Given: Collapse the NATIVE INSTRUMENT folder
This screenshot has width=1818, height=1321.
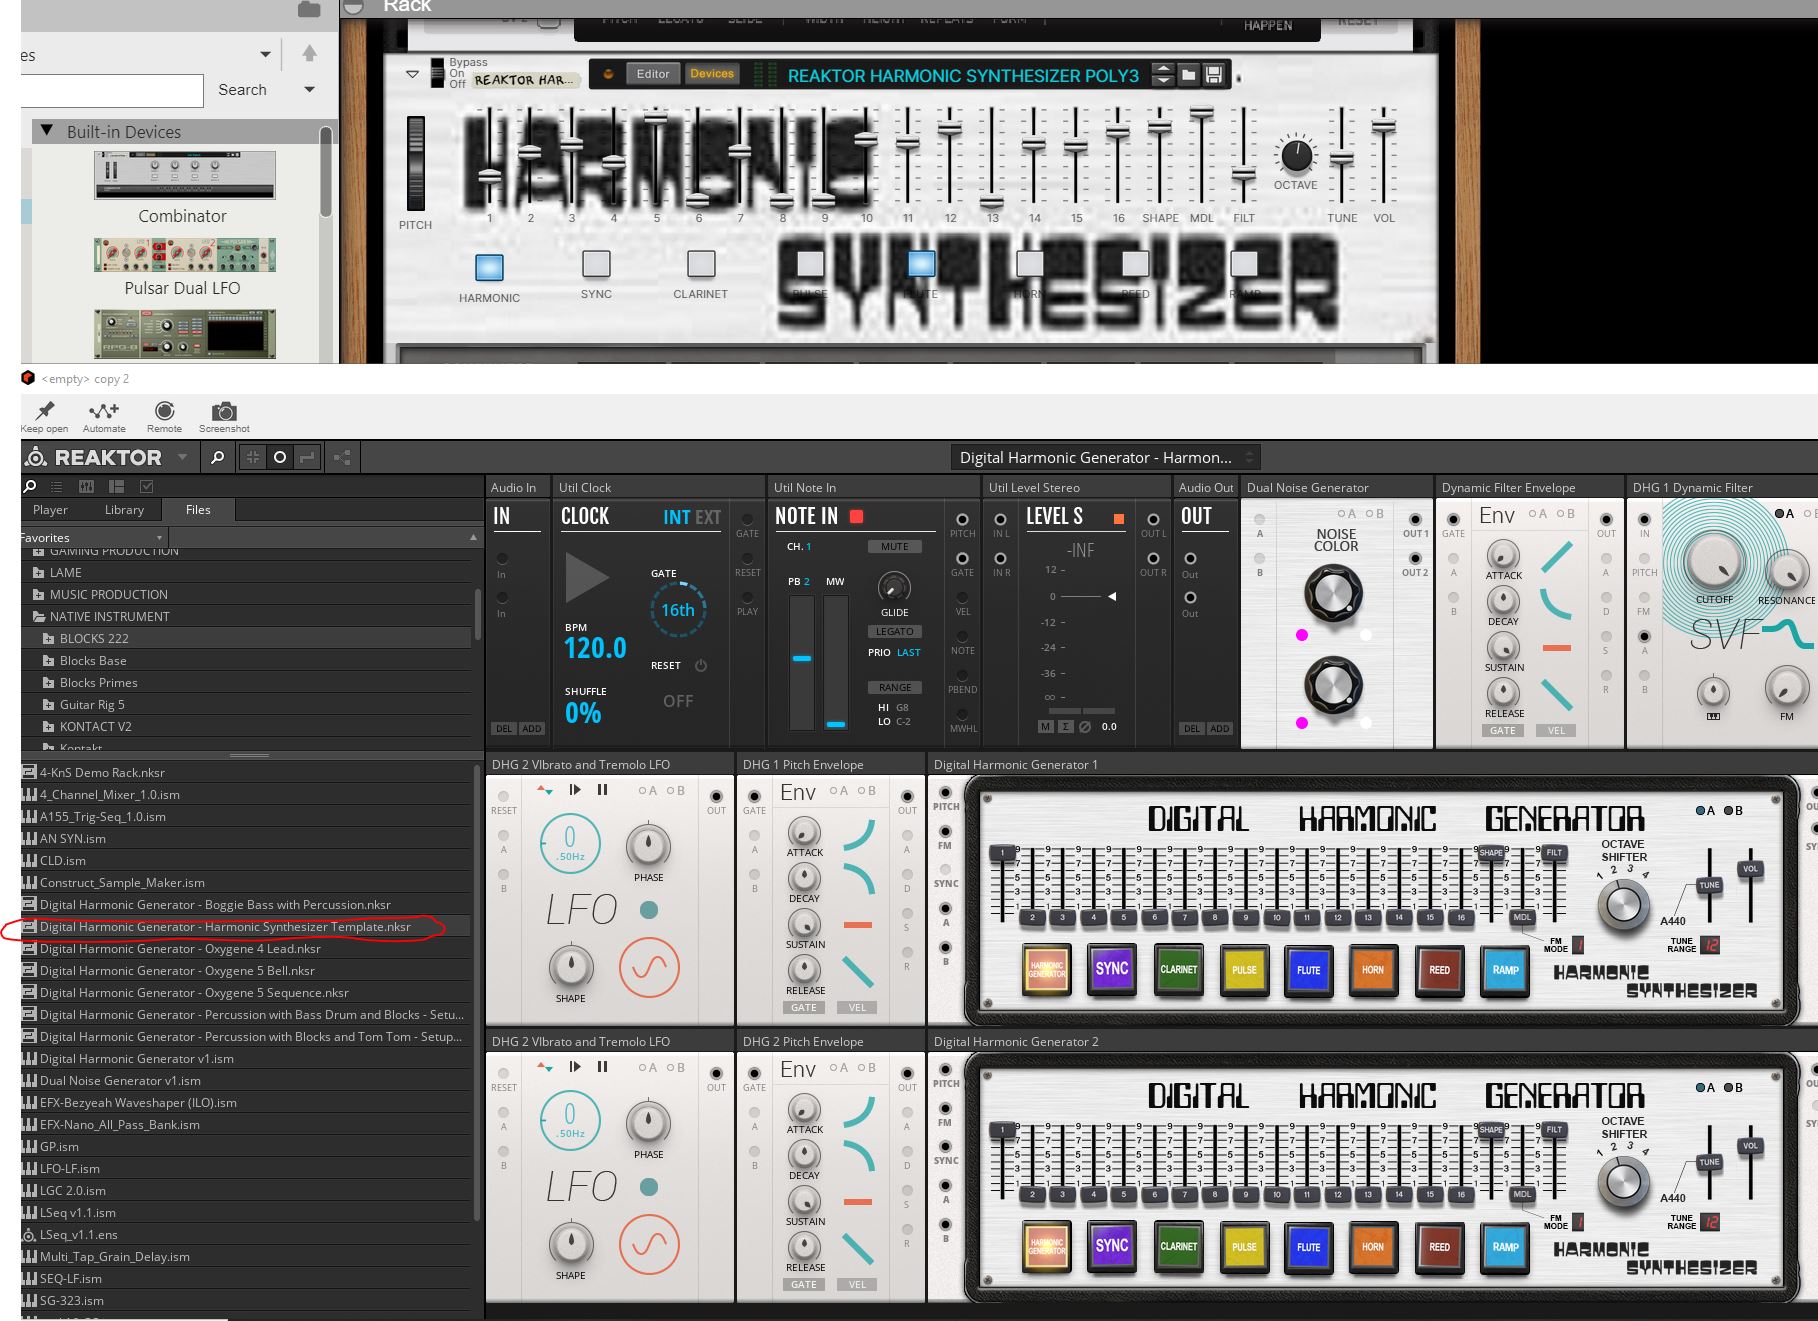Looking at the screenshot, I should (39, 617).
